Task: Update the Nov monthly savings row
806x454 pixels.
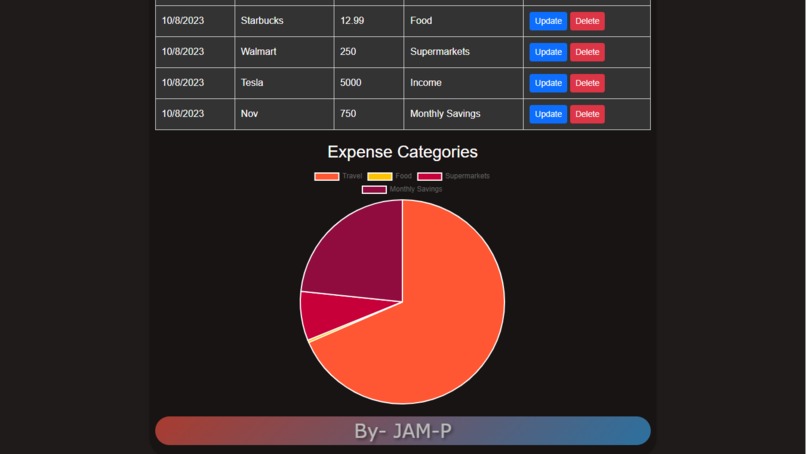Action: [x=548, y=114]
